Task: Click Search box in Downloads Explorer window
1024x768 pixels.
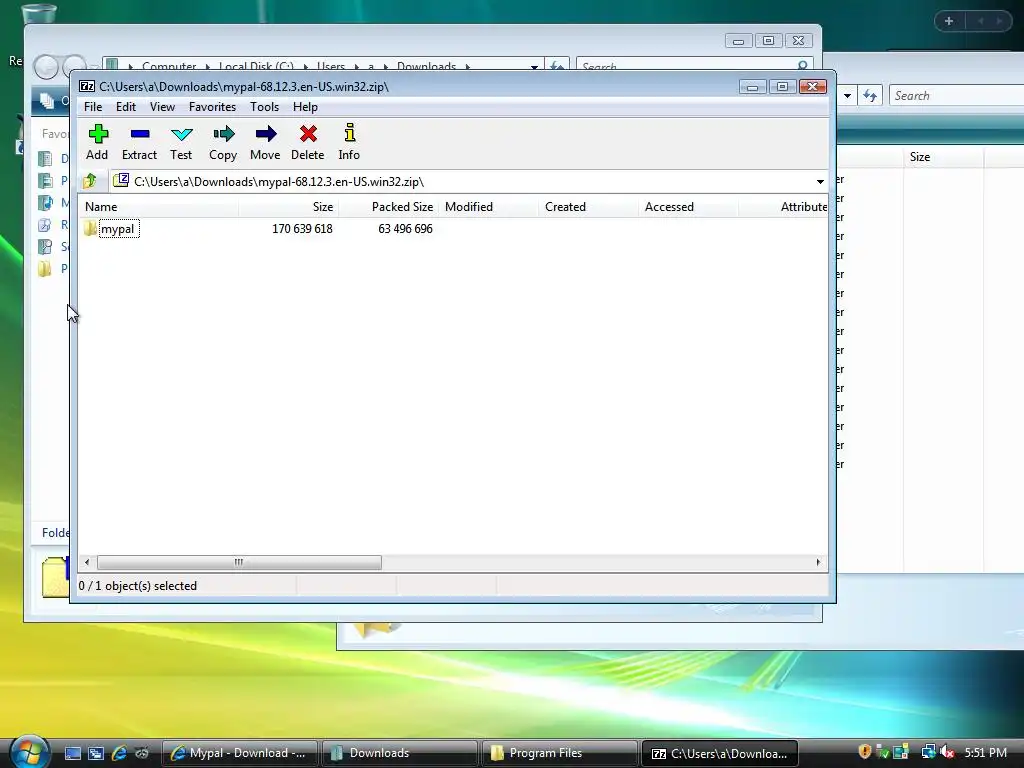Action: click(x=694, y=65)
